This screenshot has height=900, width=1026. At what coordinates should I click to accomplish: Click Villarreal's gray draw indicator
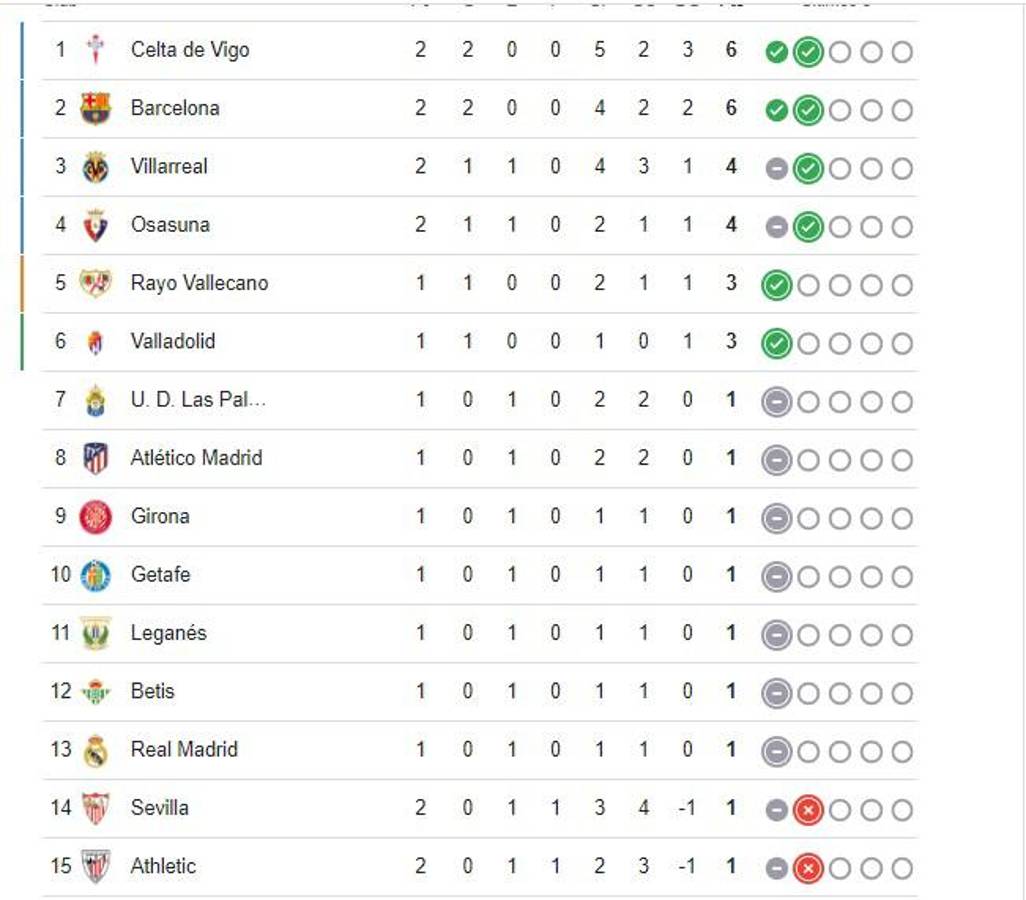pyautogui.click(x=775, y=166)
